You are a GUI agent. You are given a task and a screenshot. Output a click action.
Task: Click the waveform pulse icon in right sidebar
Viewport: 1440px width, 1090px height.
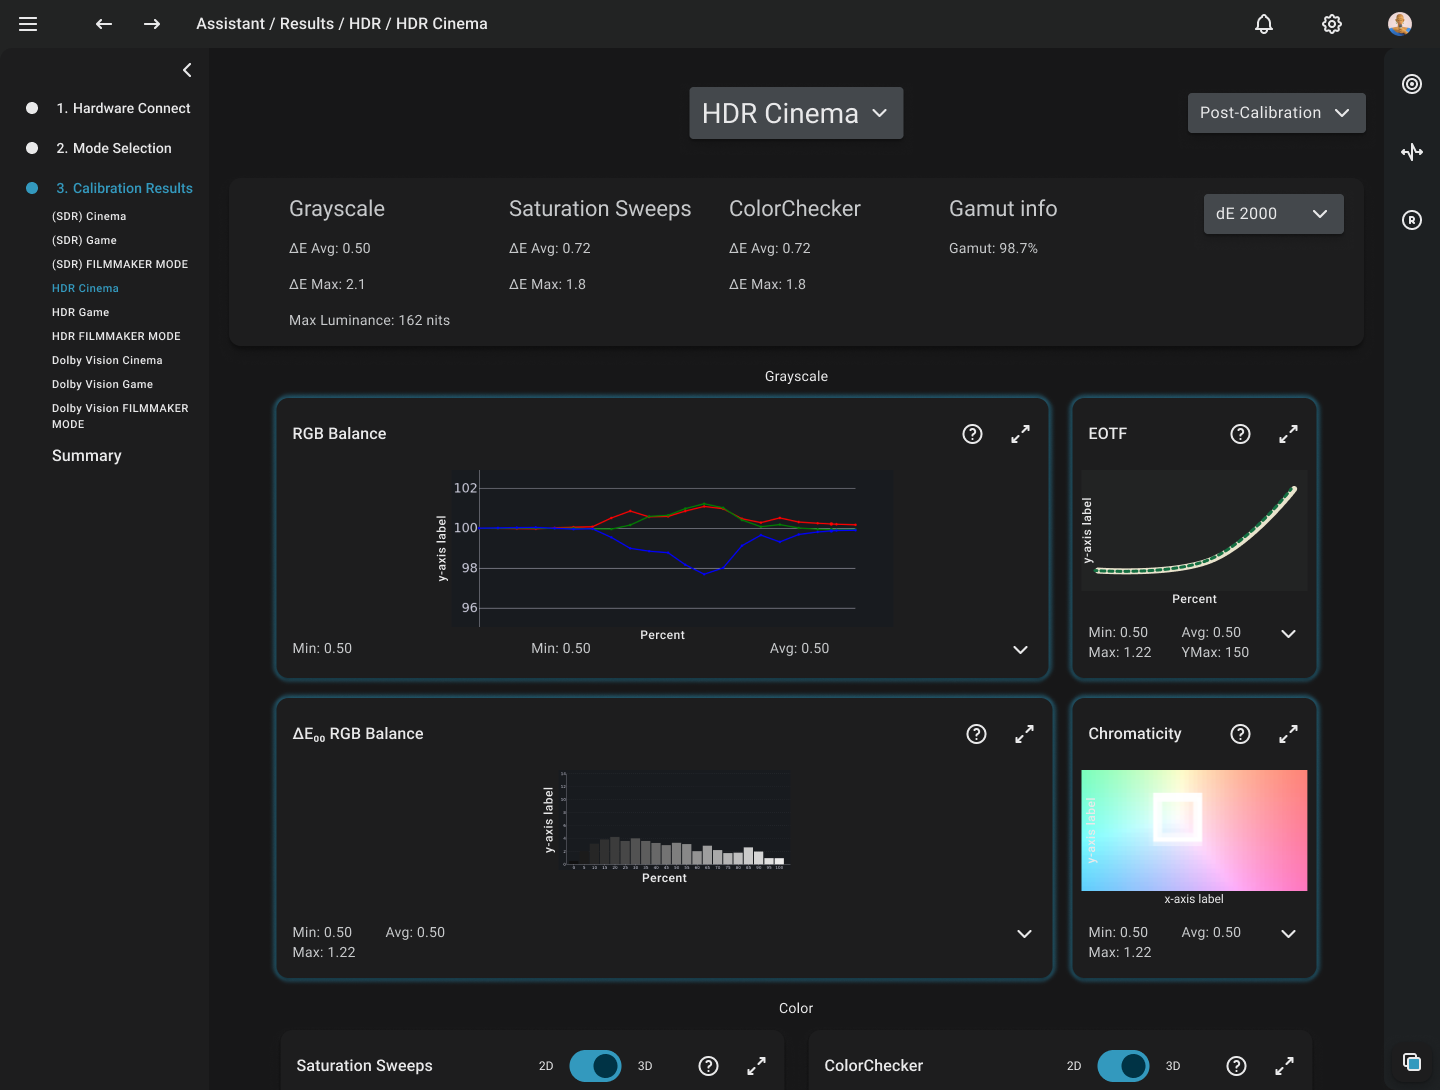click(1412, 152)
